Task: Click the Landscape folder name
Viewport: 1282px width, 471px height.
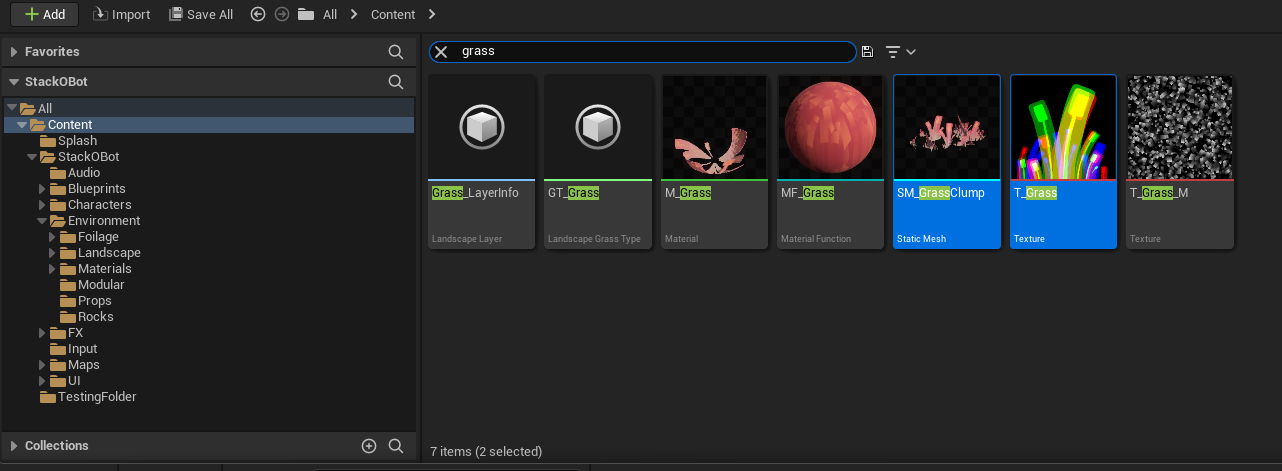Action: (109, 253)
